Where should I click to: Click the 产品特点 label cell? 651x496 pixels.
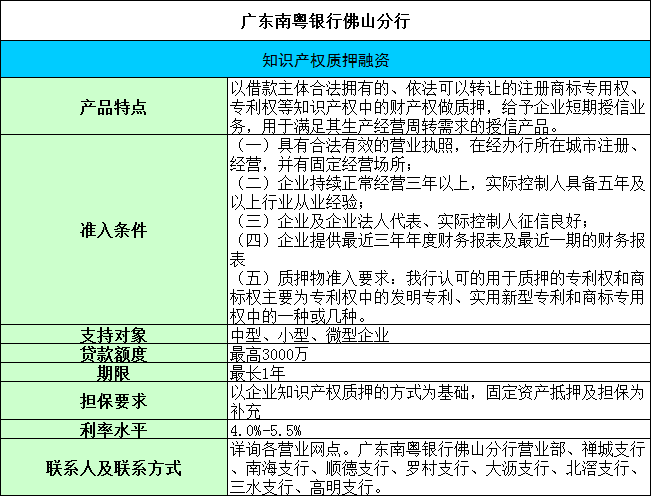pyautogui.click(x=114, y=106)
